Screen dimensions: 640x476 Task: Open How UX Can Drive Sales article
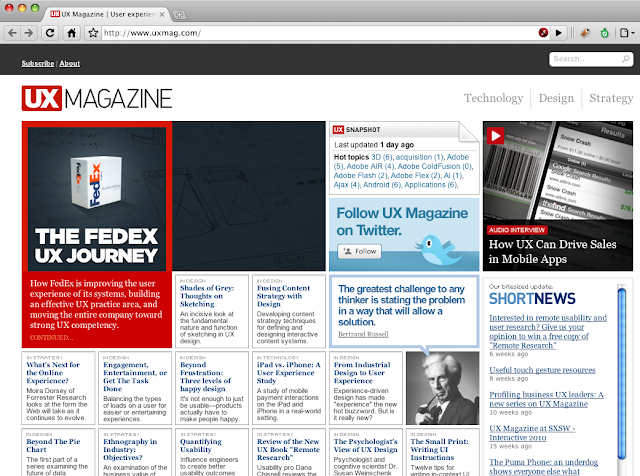[x=552, y=251]
